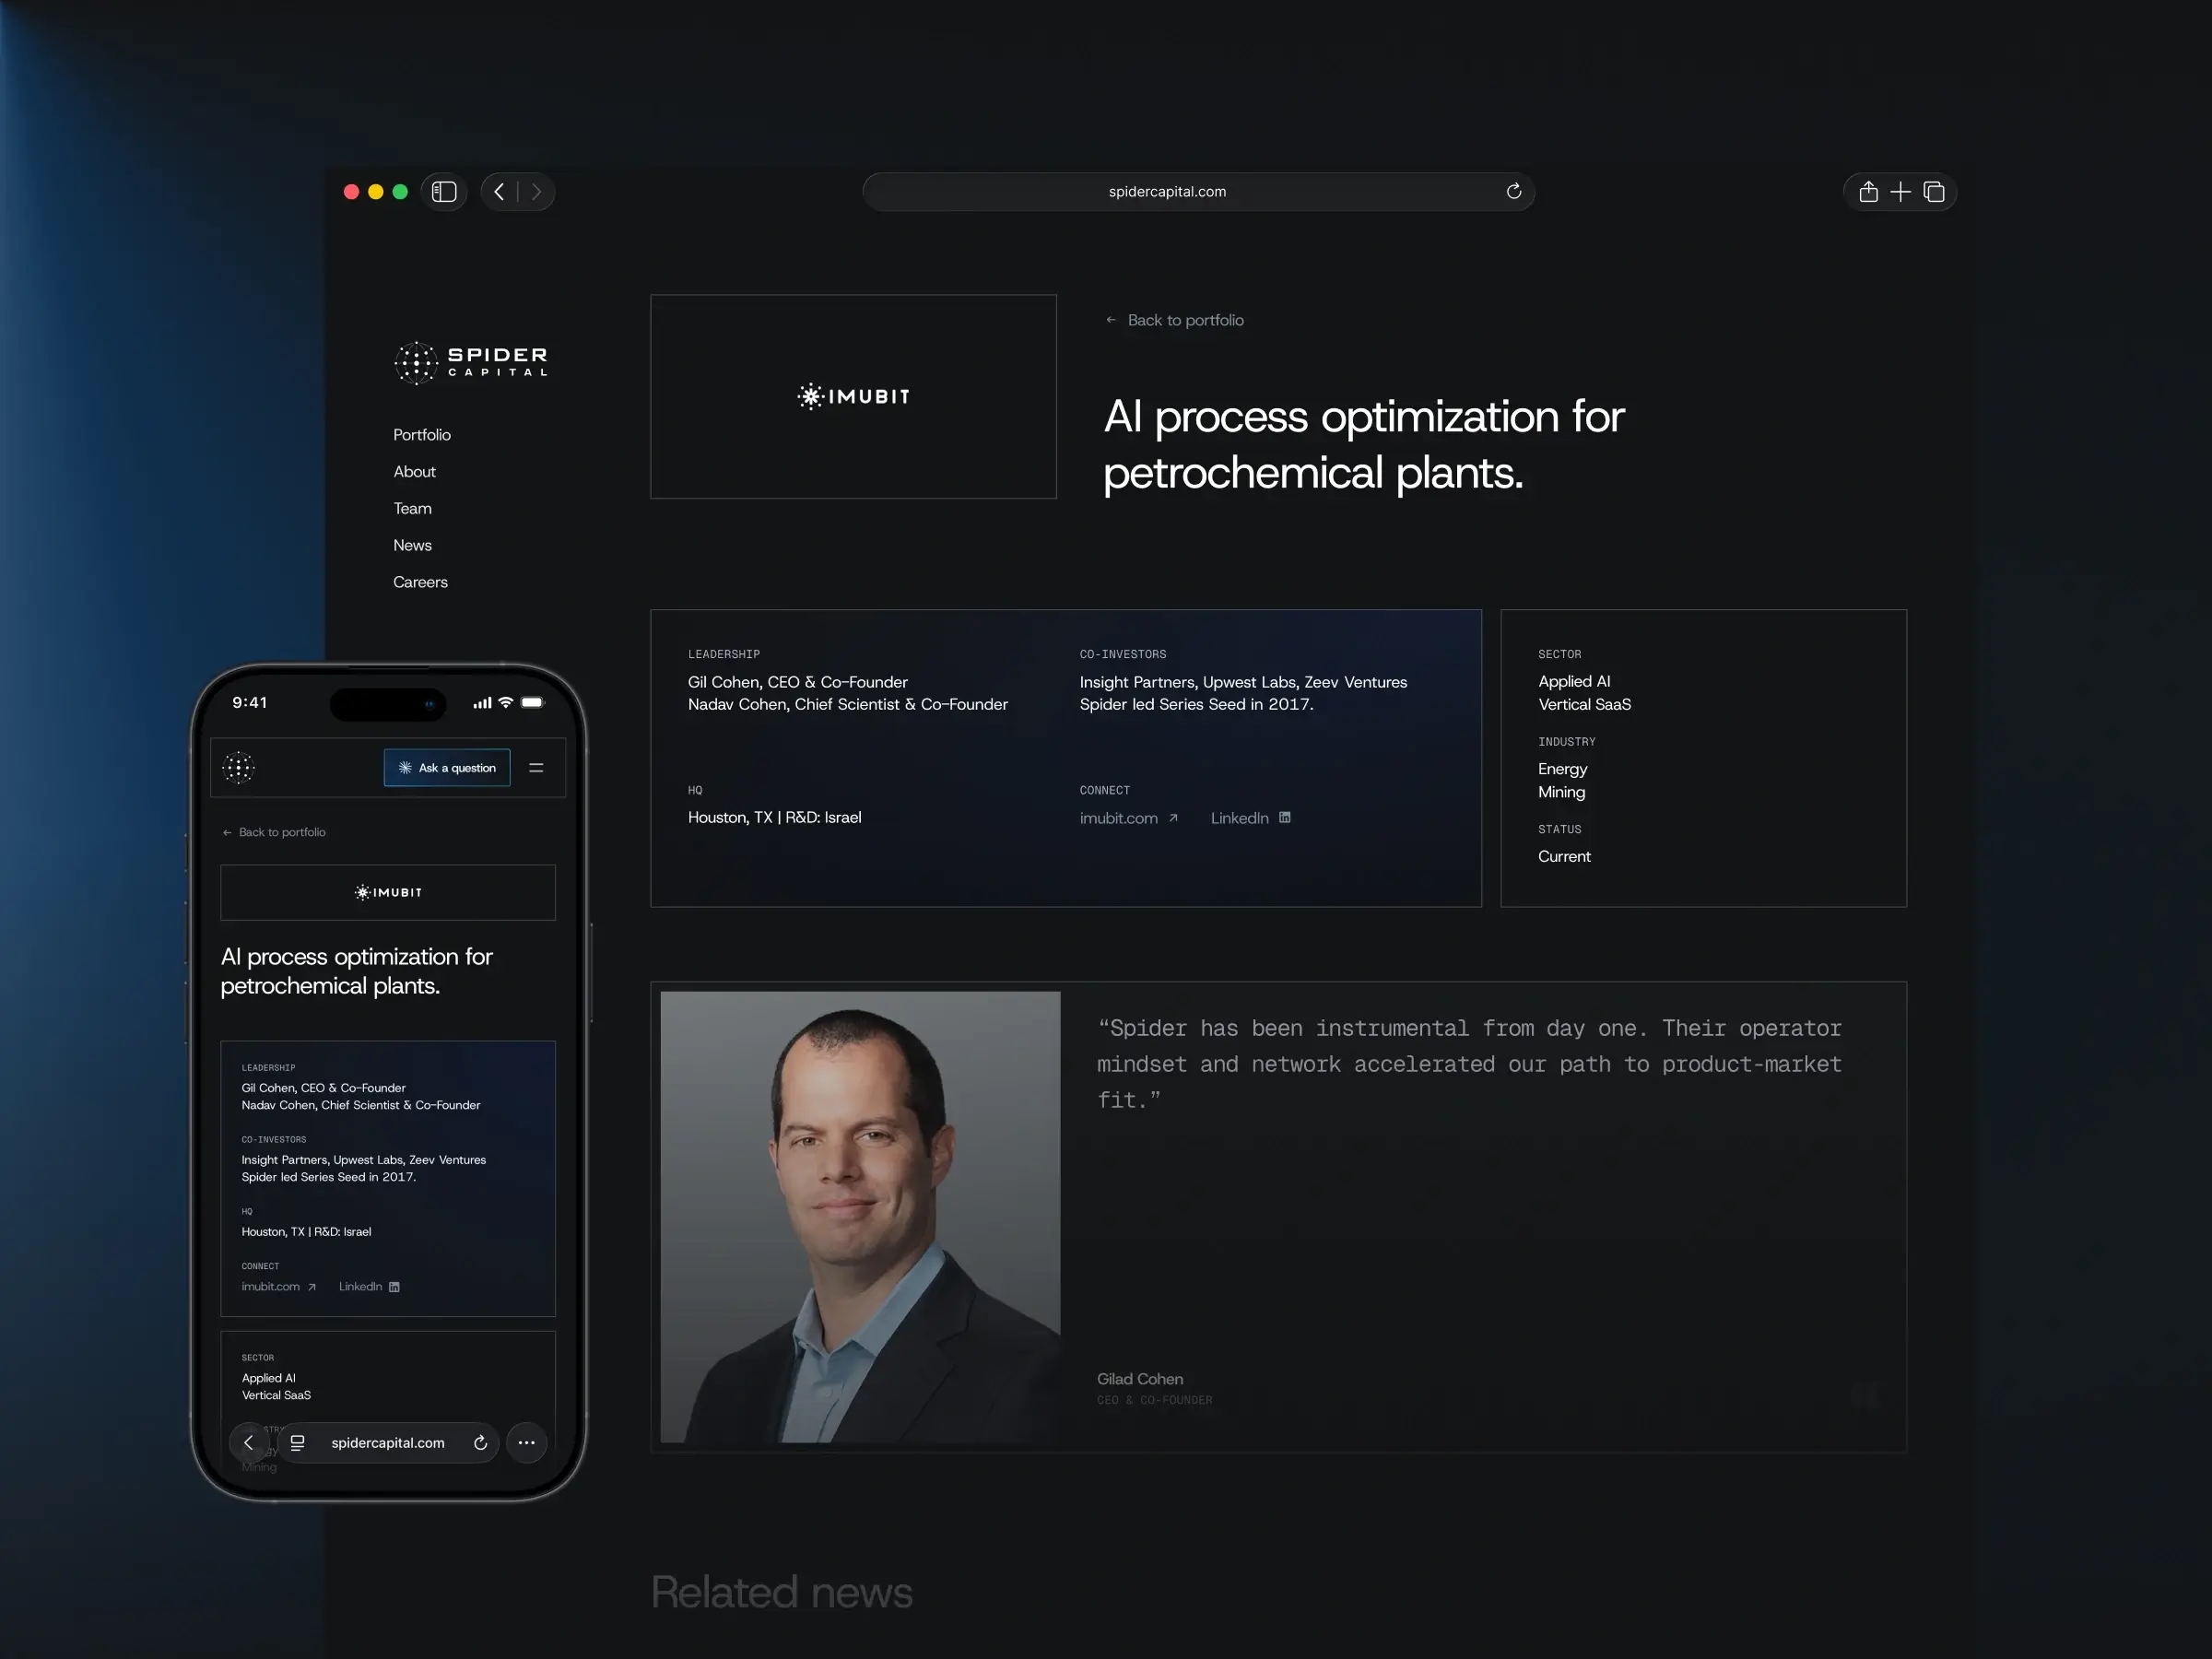Screen dimensions: 2212x1659
Task: Tap the three-dots more button on phone
Action: 527,1443
